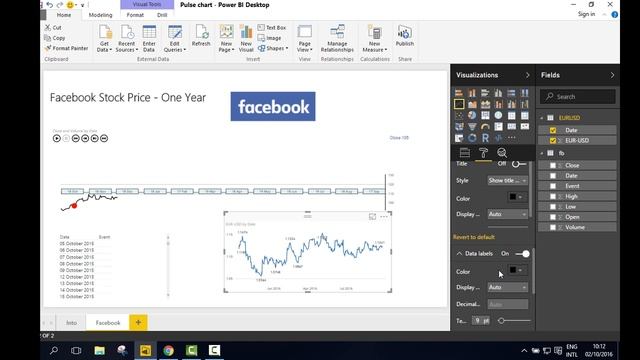Image resolution: width=640 pixels, height=360 pixels.
Task: Insert a Text Box from ribbon
Action: (272, 28)
